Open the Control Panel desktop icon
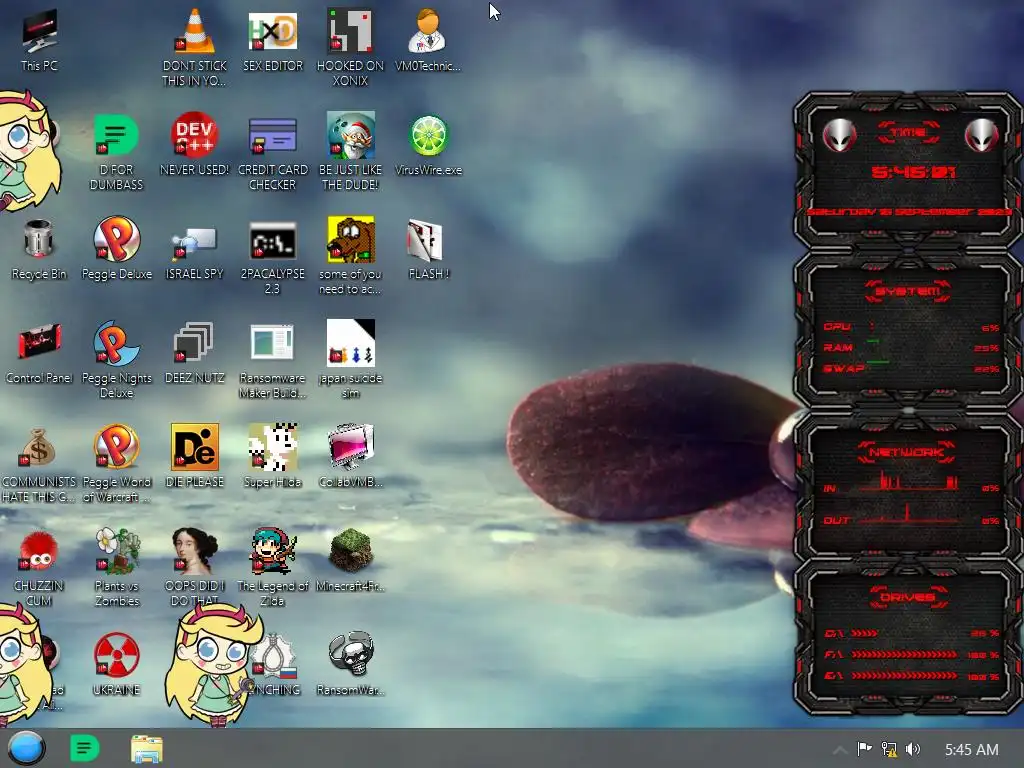The height and width of the screenshot is (768, 1024). pyautogui.click(x=39, y=353)
